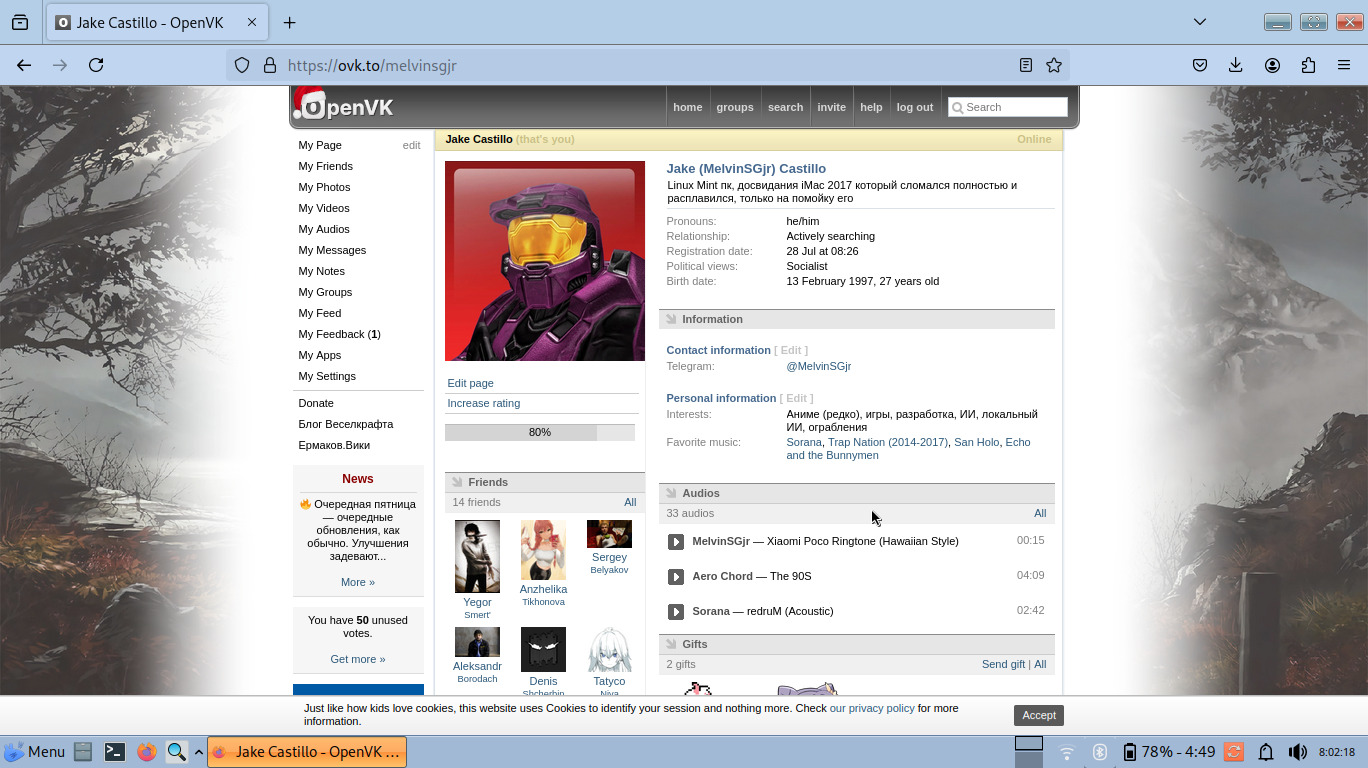The height and width of the screenshot is (768, 1368).
Task: Collapse the Friends section
Action: click(457, 482)
